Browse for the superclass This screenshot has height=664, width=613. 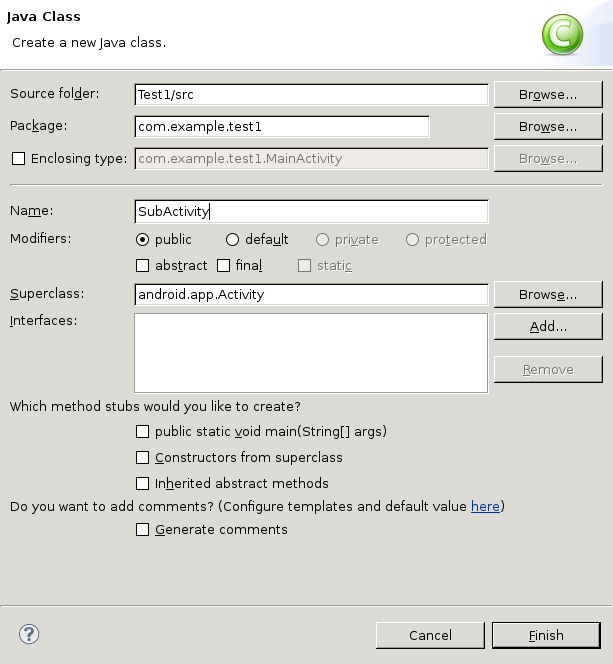click(x=547, y=295)
